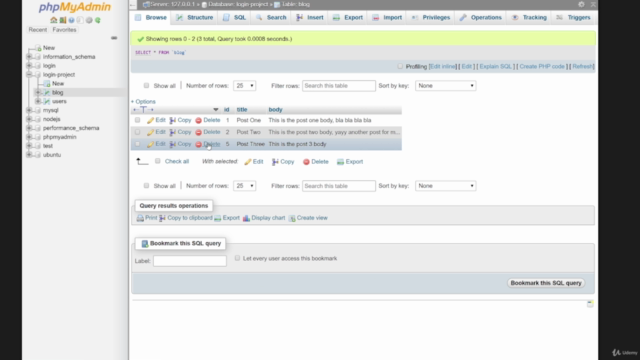Click pencil Edit icon for Post Three row
Screen dimensions: 640x360
tap(150, 144)
